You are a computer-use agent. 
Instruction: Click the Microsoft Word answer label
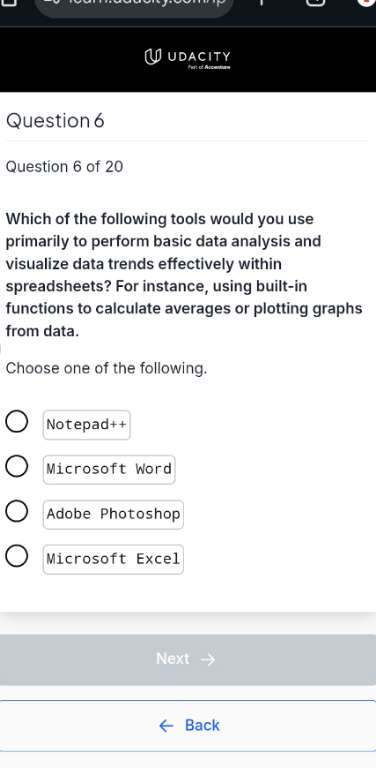coord(109,469)
